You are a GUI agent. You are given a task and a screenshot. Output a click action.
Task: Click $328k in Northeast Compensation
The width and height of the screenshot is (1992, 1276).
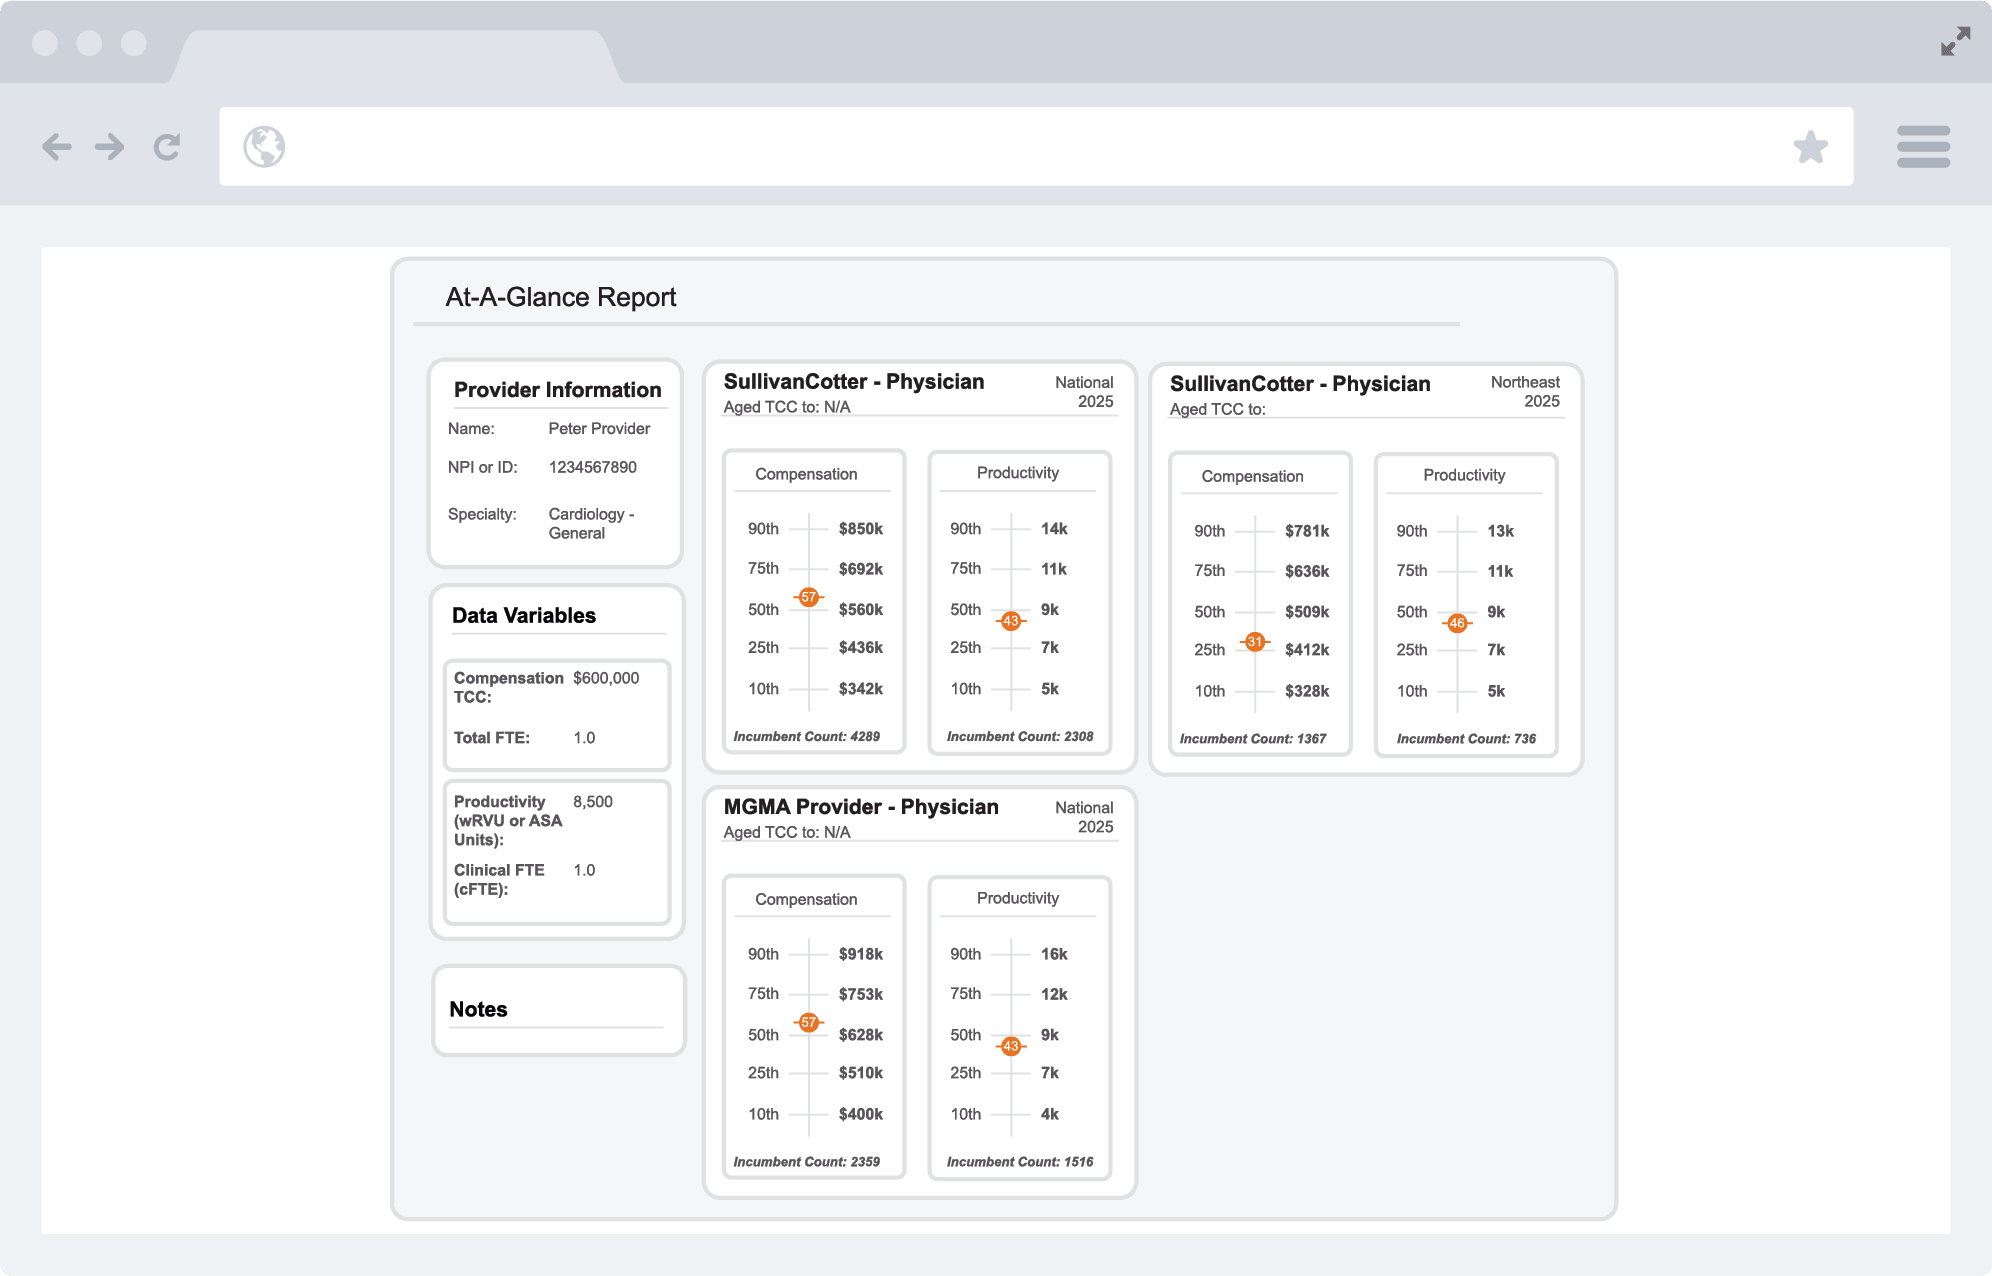tap(1306, 691)
